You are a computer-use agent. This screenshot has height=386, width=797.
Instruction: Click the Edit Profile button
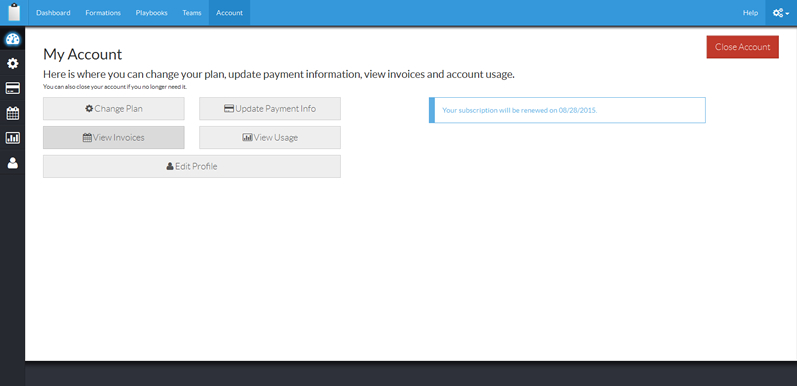192,166
